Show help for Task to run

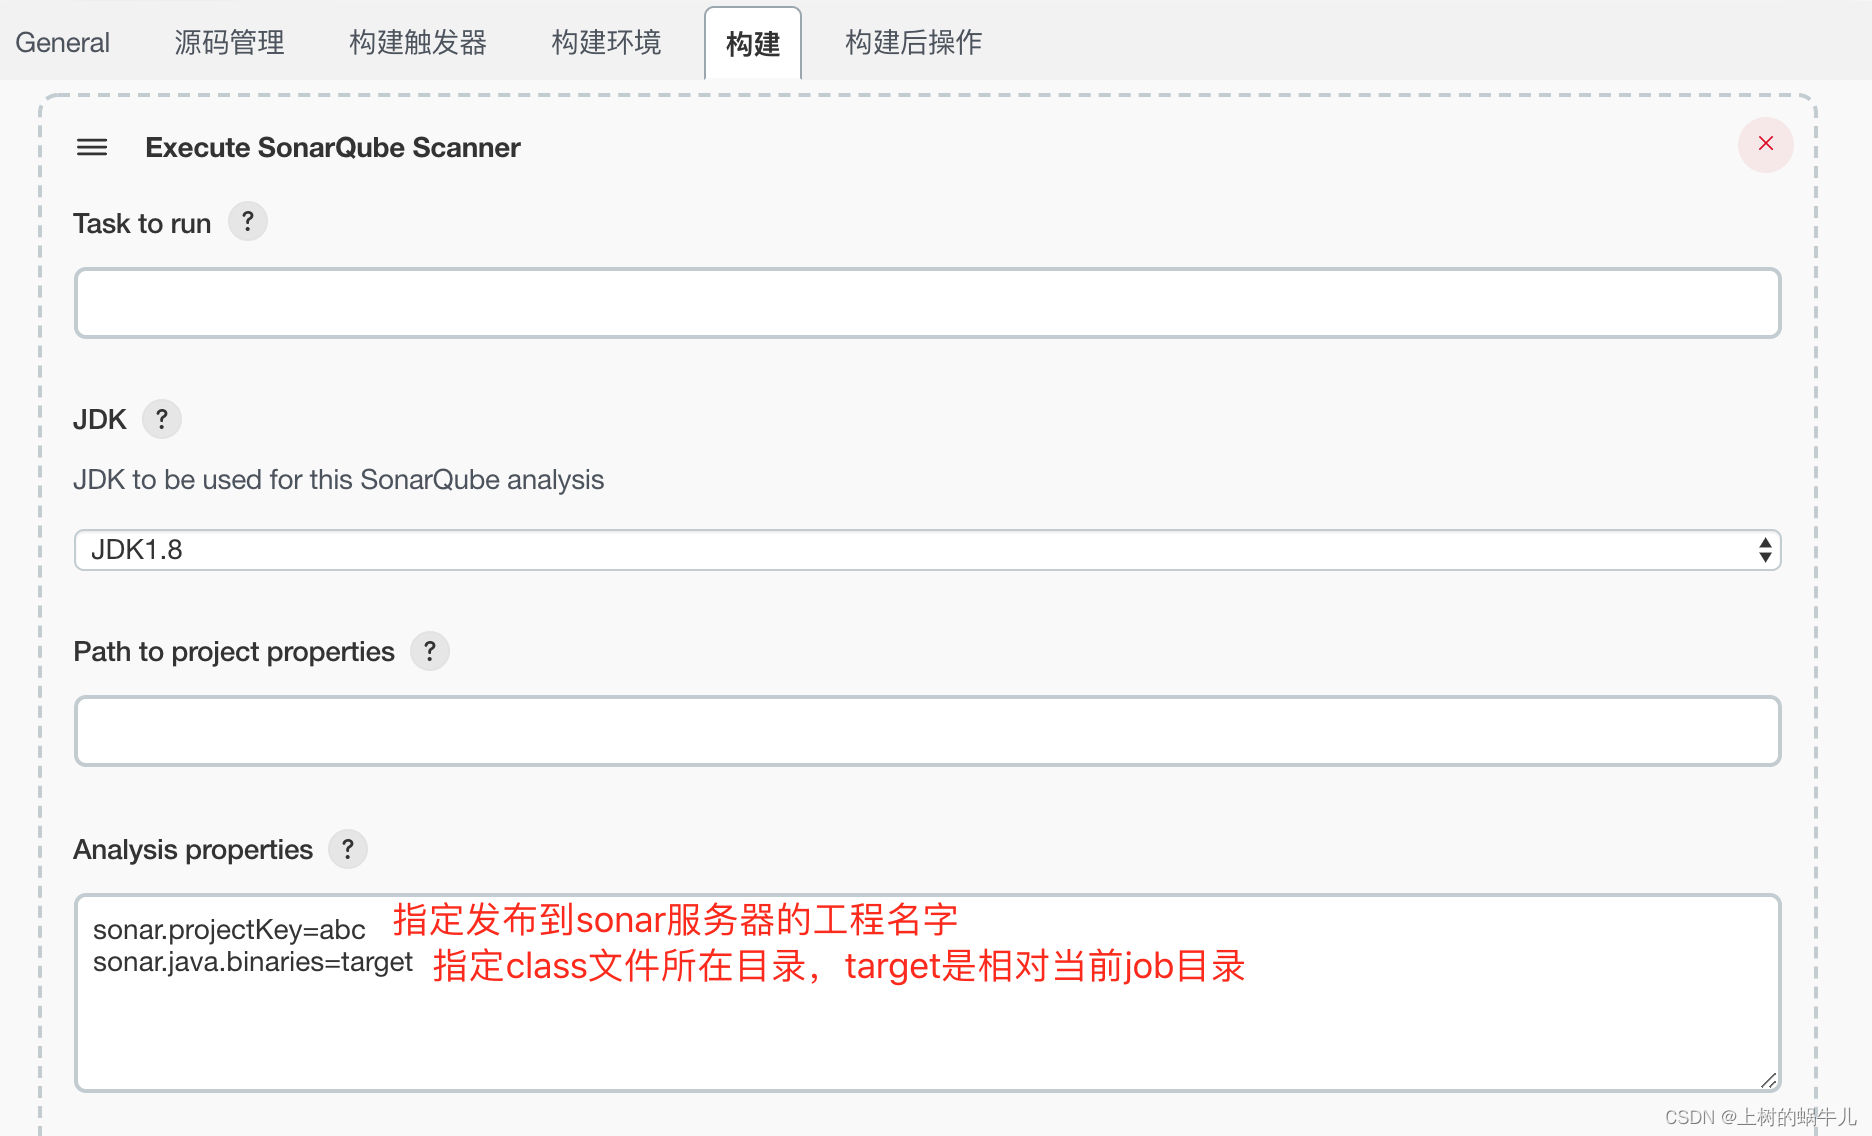(248, 222)
